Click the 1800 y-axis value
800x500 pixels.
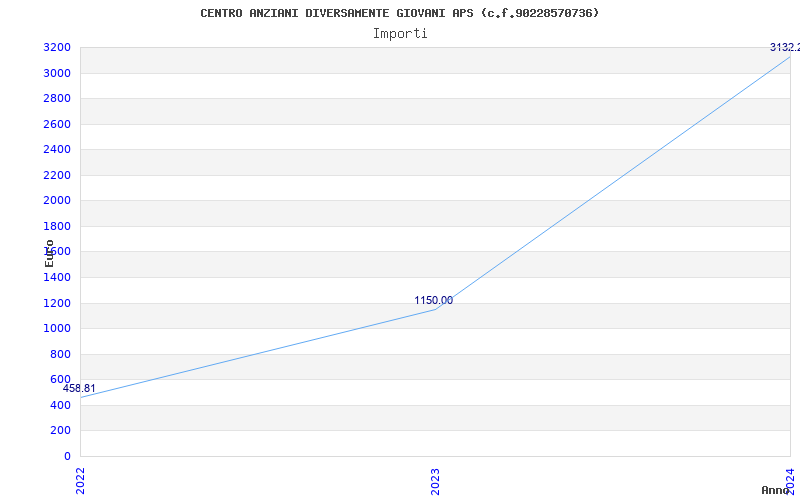57,227
